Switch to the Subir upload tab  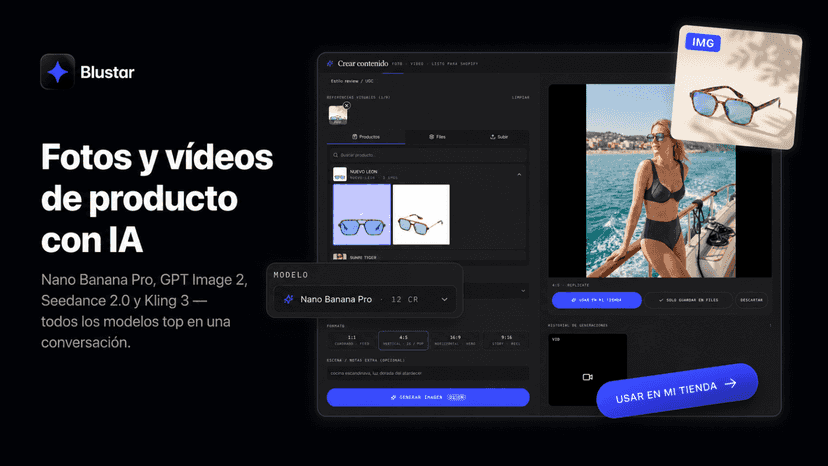[498, 137]
